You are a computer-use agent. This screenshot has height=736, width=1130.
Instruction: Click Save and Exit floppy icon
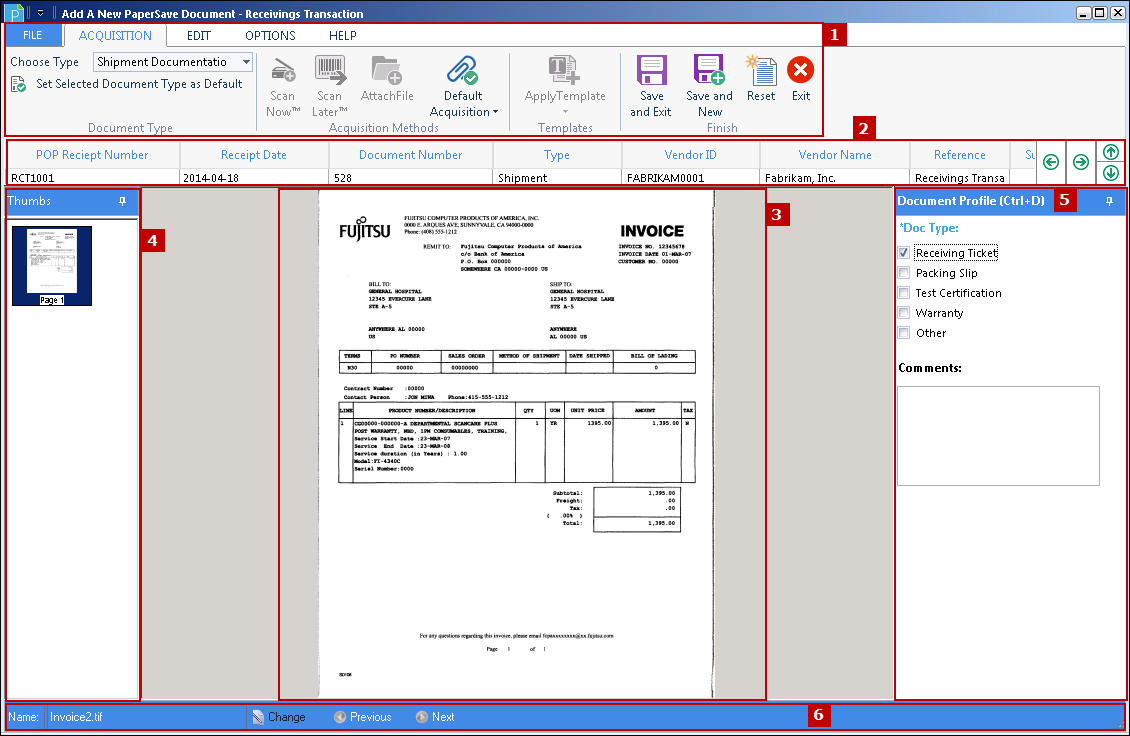click(651, 70)
